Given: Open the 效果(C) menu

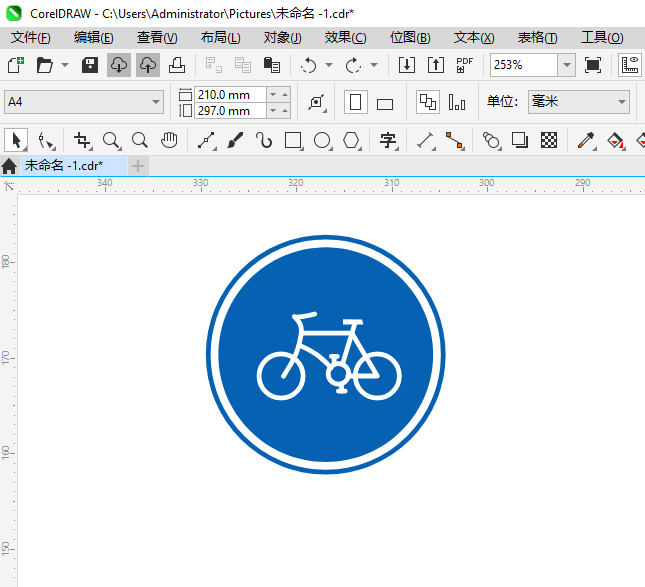Looking at the screenshot, I should click(345, 38).
